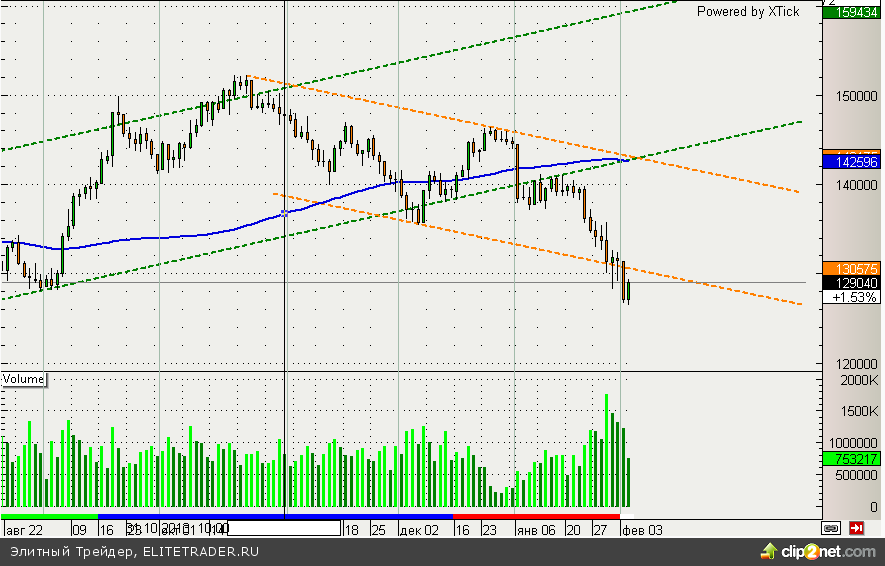Click the chain link icon below the price axis
The height and width of the screenshot is (566, 885).
pos(831,527)
